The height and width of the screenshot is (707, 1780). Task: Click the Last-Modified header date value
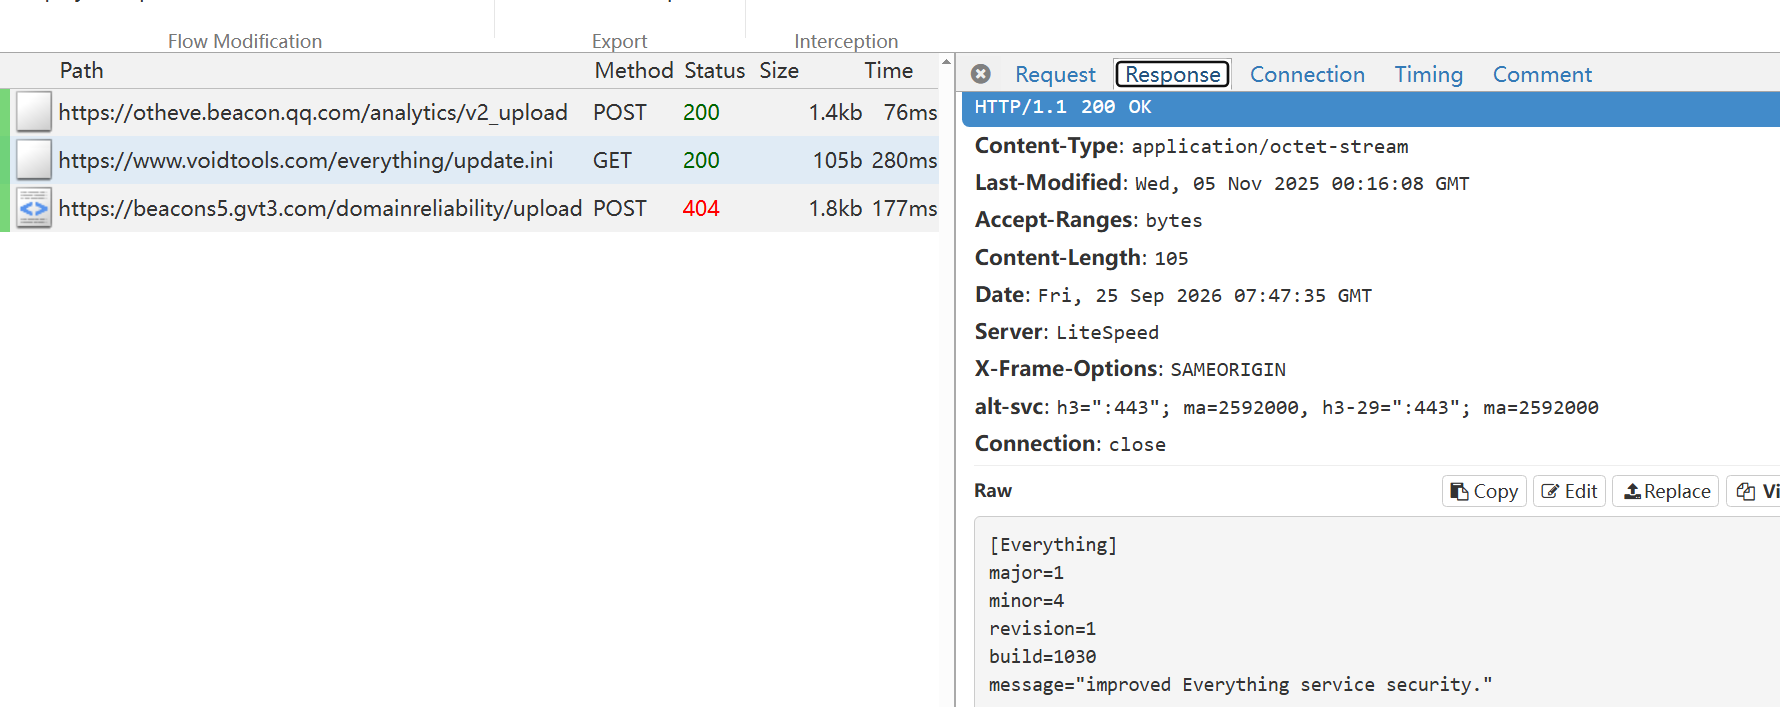coord(1302,184)
